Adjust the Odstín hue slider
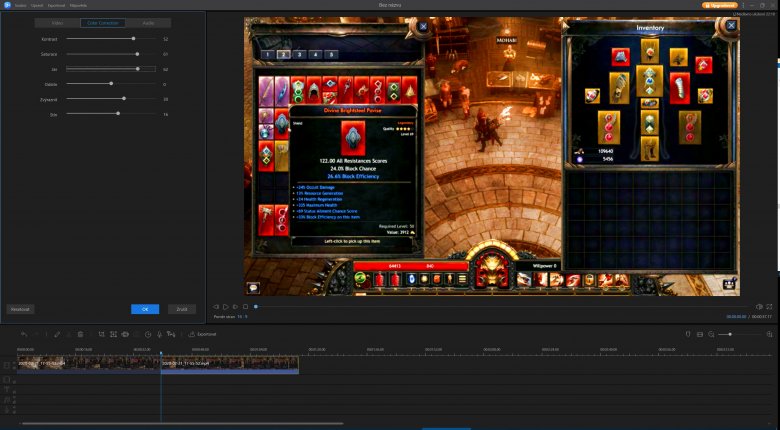The width and height of the screenshot is (780, 430). [111, 84]
